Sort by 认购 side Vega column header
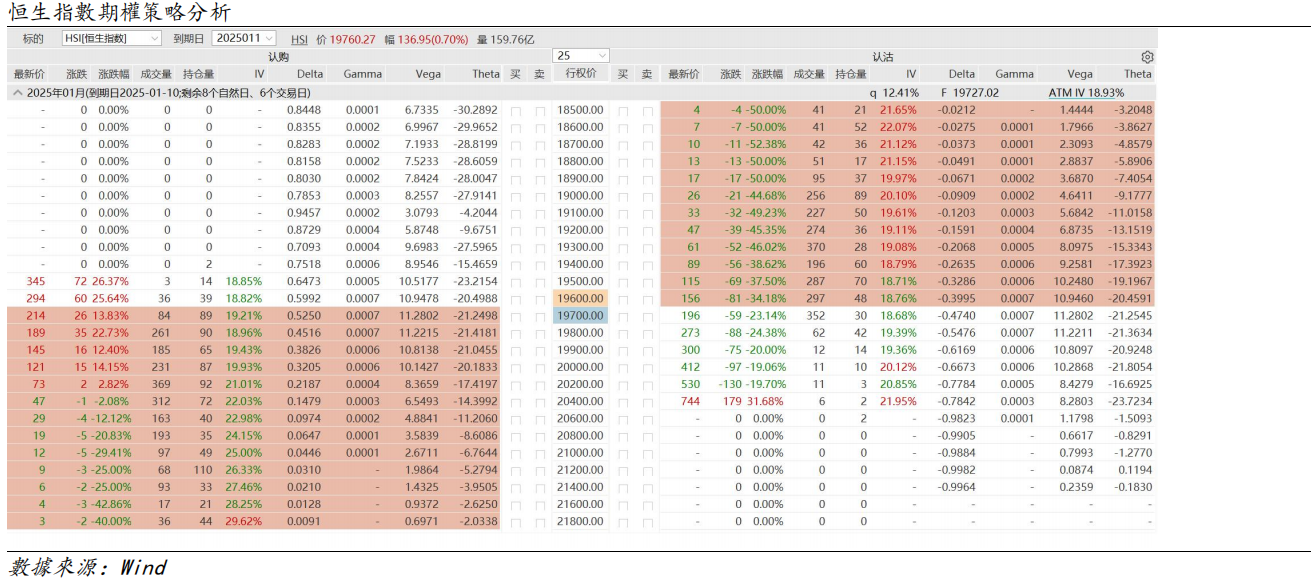The height and width of the screenshot is (583, 1316). click(428, 74)
